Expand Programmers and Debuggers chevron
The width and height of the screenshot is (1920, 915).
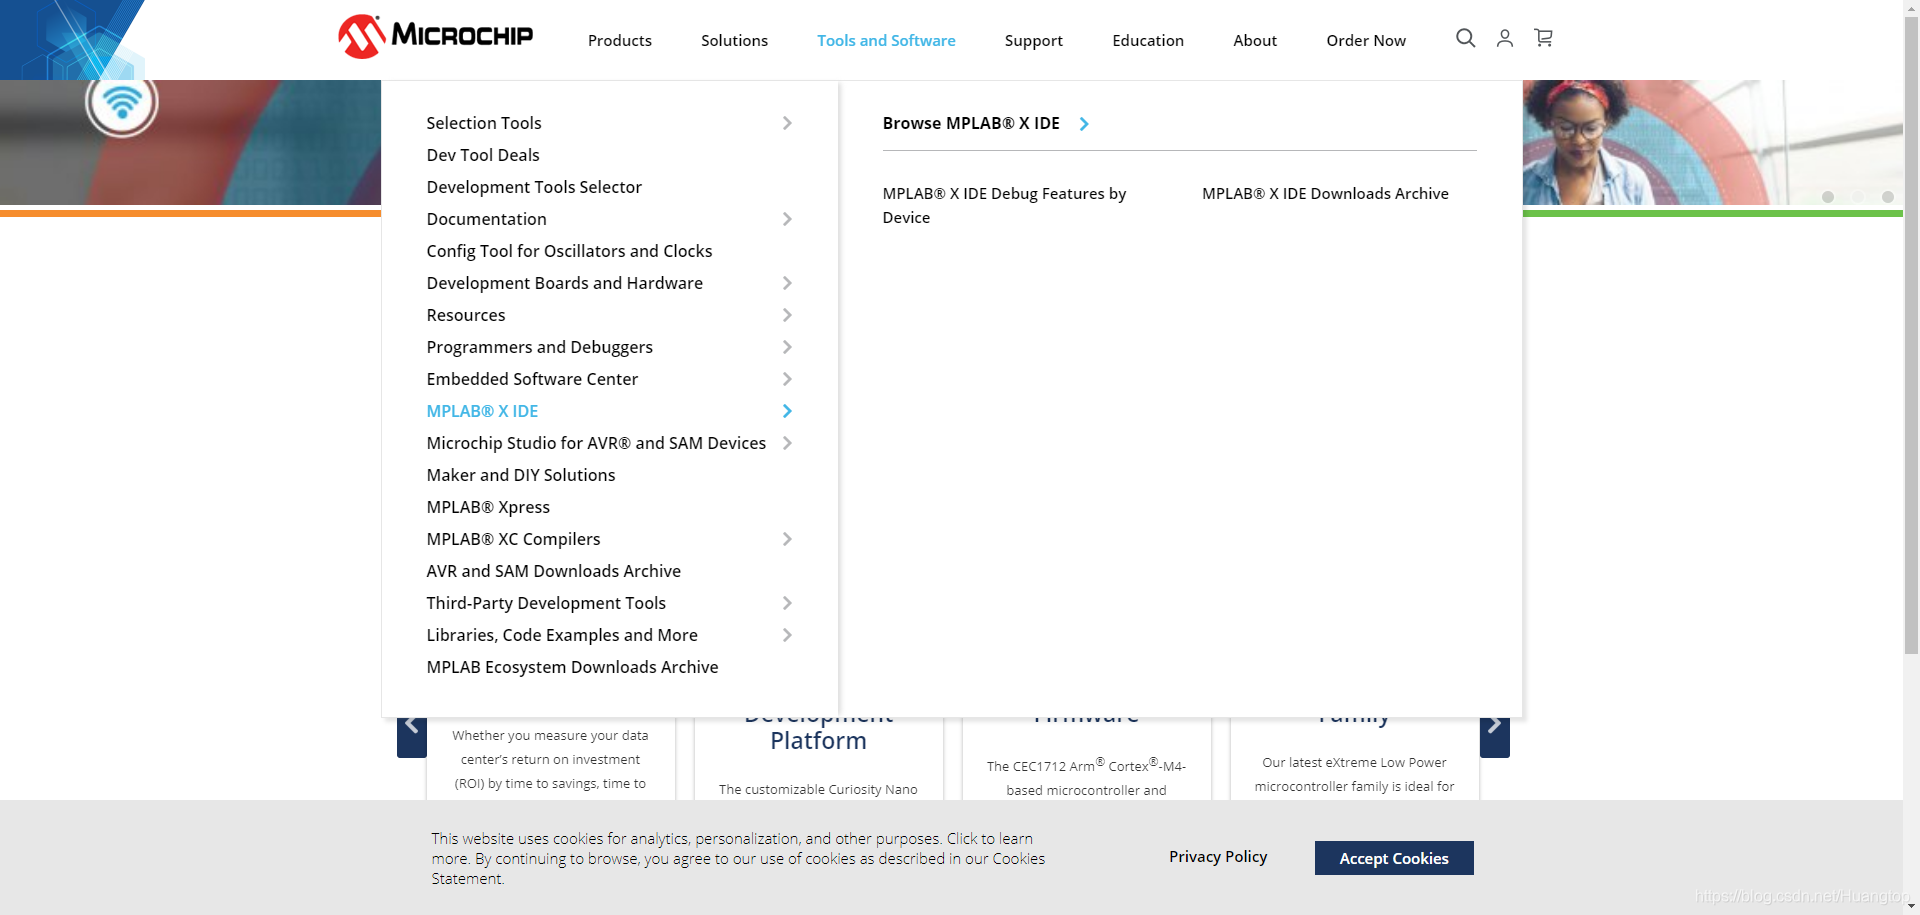click(787, 347)
